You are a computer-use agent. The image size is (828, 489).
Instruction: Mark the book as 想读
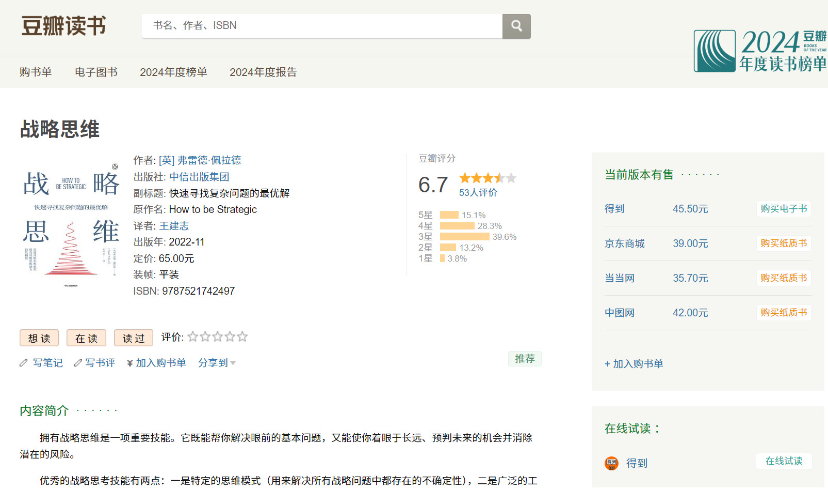(39, 338)
